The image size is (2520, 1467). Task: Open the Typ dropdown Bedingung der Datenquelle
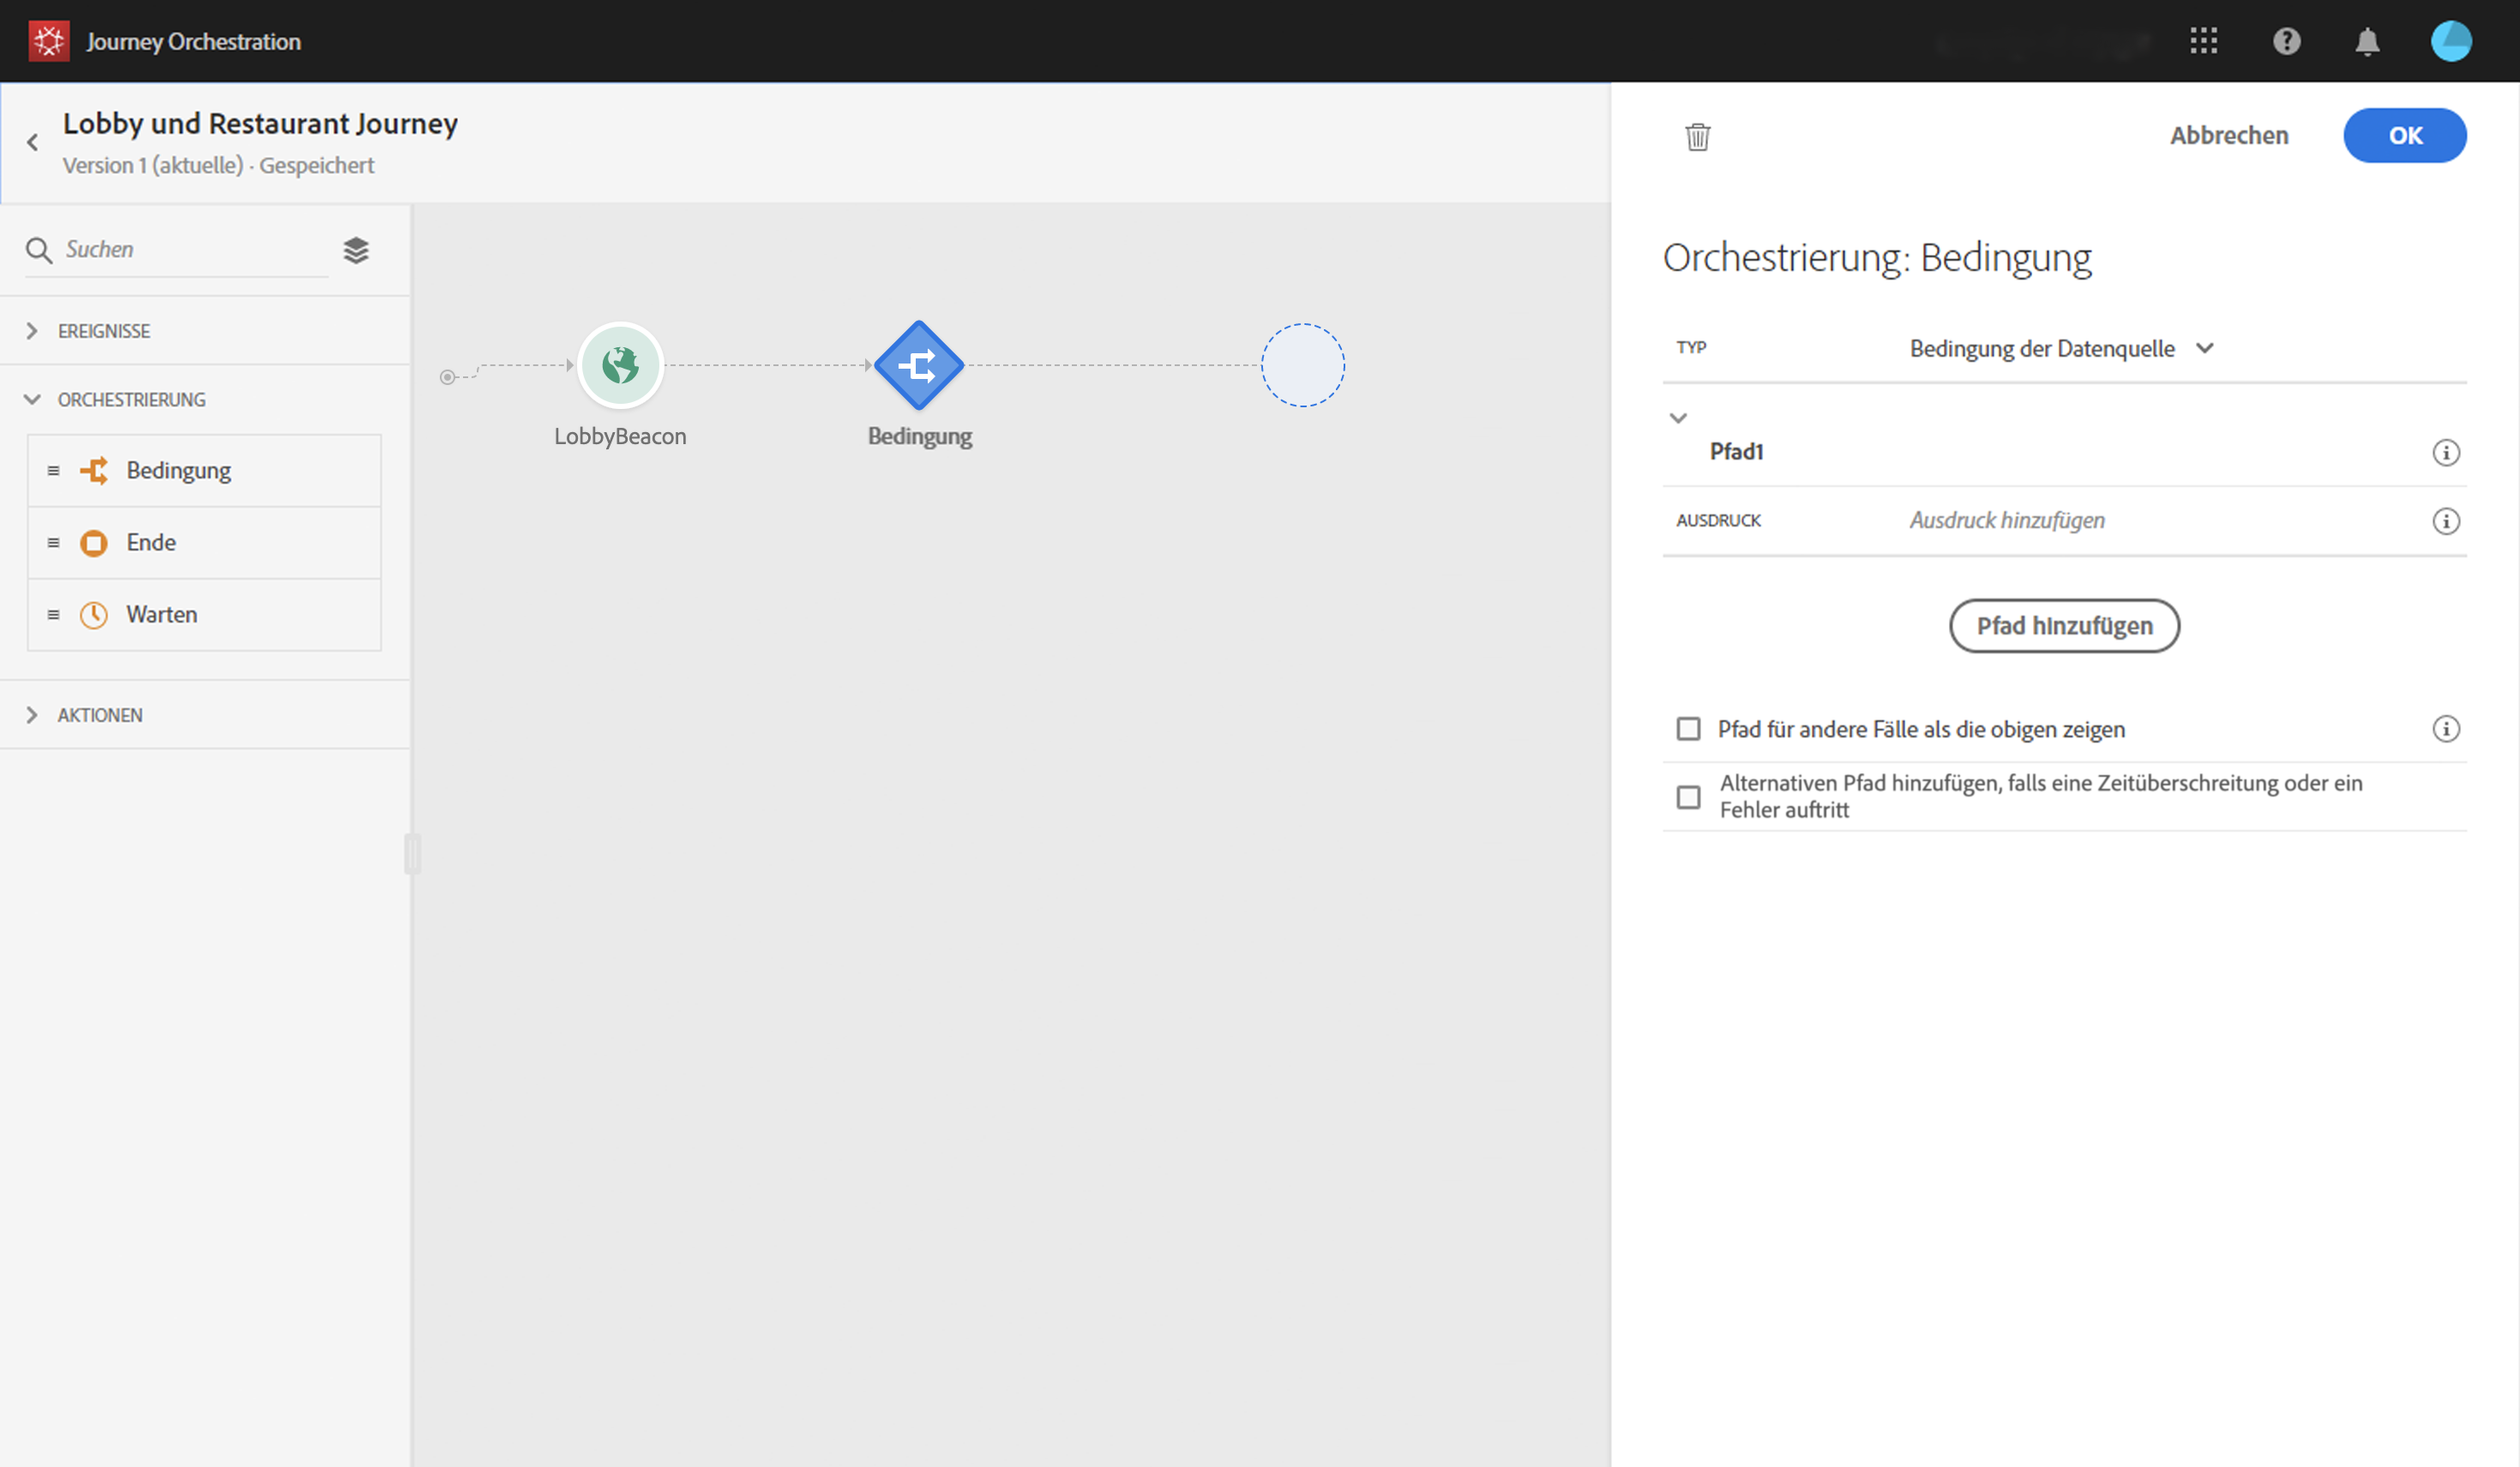click(x=2060, y=348)
